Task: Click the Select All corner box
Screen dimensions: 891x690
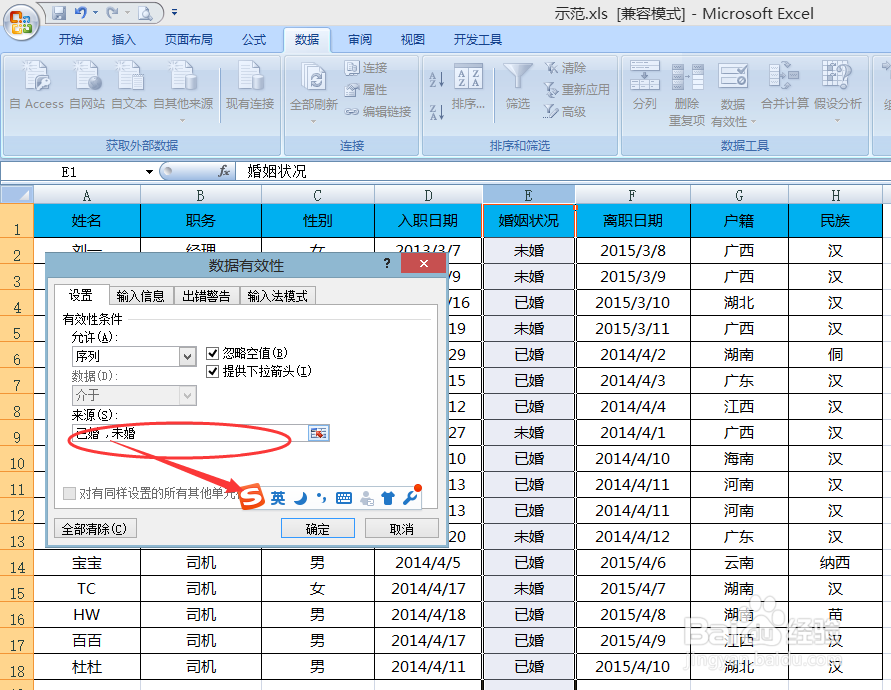Action: 17,195
